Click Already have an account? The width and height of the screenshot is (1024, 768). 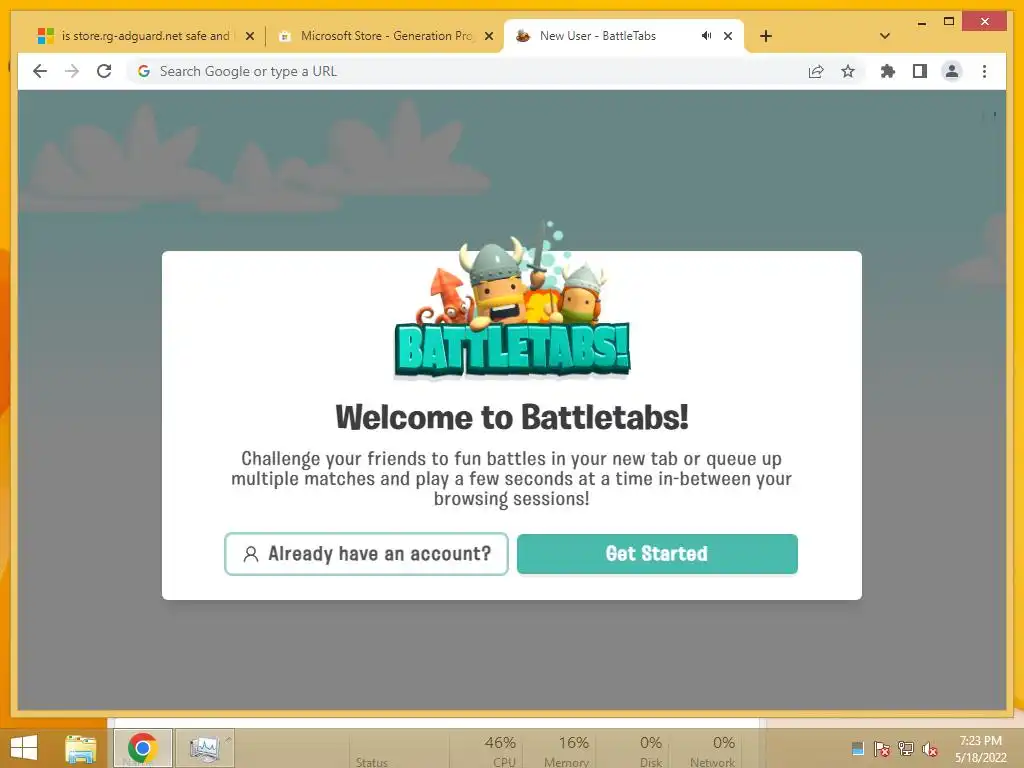click(x=366, y=554)
